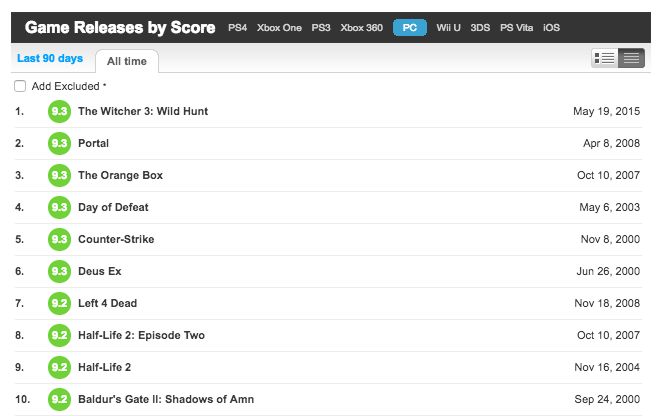Click release date May 6, 2003
The width and height of the screenshot is (663, 416).
pyautogui.click(x=609, y=207)
